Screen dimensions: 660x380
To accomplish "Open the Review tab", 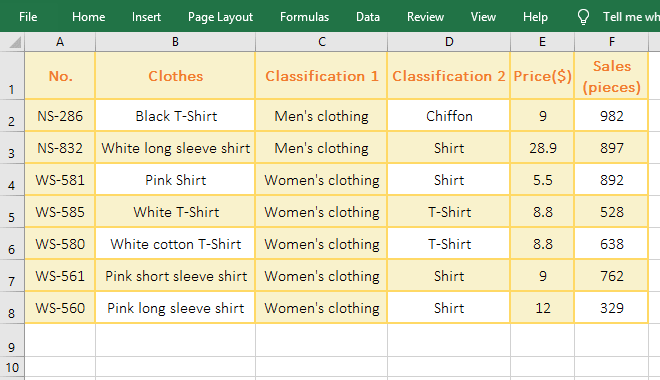I will click(x=425, y=17).
